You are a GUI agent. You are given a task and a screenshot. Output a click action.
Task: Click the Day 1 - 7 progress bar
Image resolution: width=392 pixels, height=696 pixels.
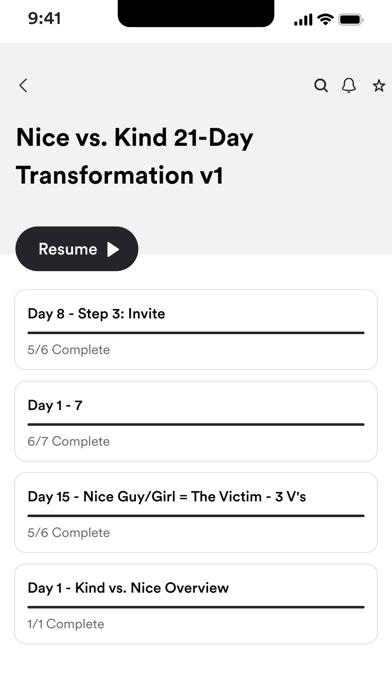pyautogui.click(x=196, y=424)
